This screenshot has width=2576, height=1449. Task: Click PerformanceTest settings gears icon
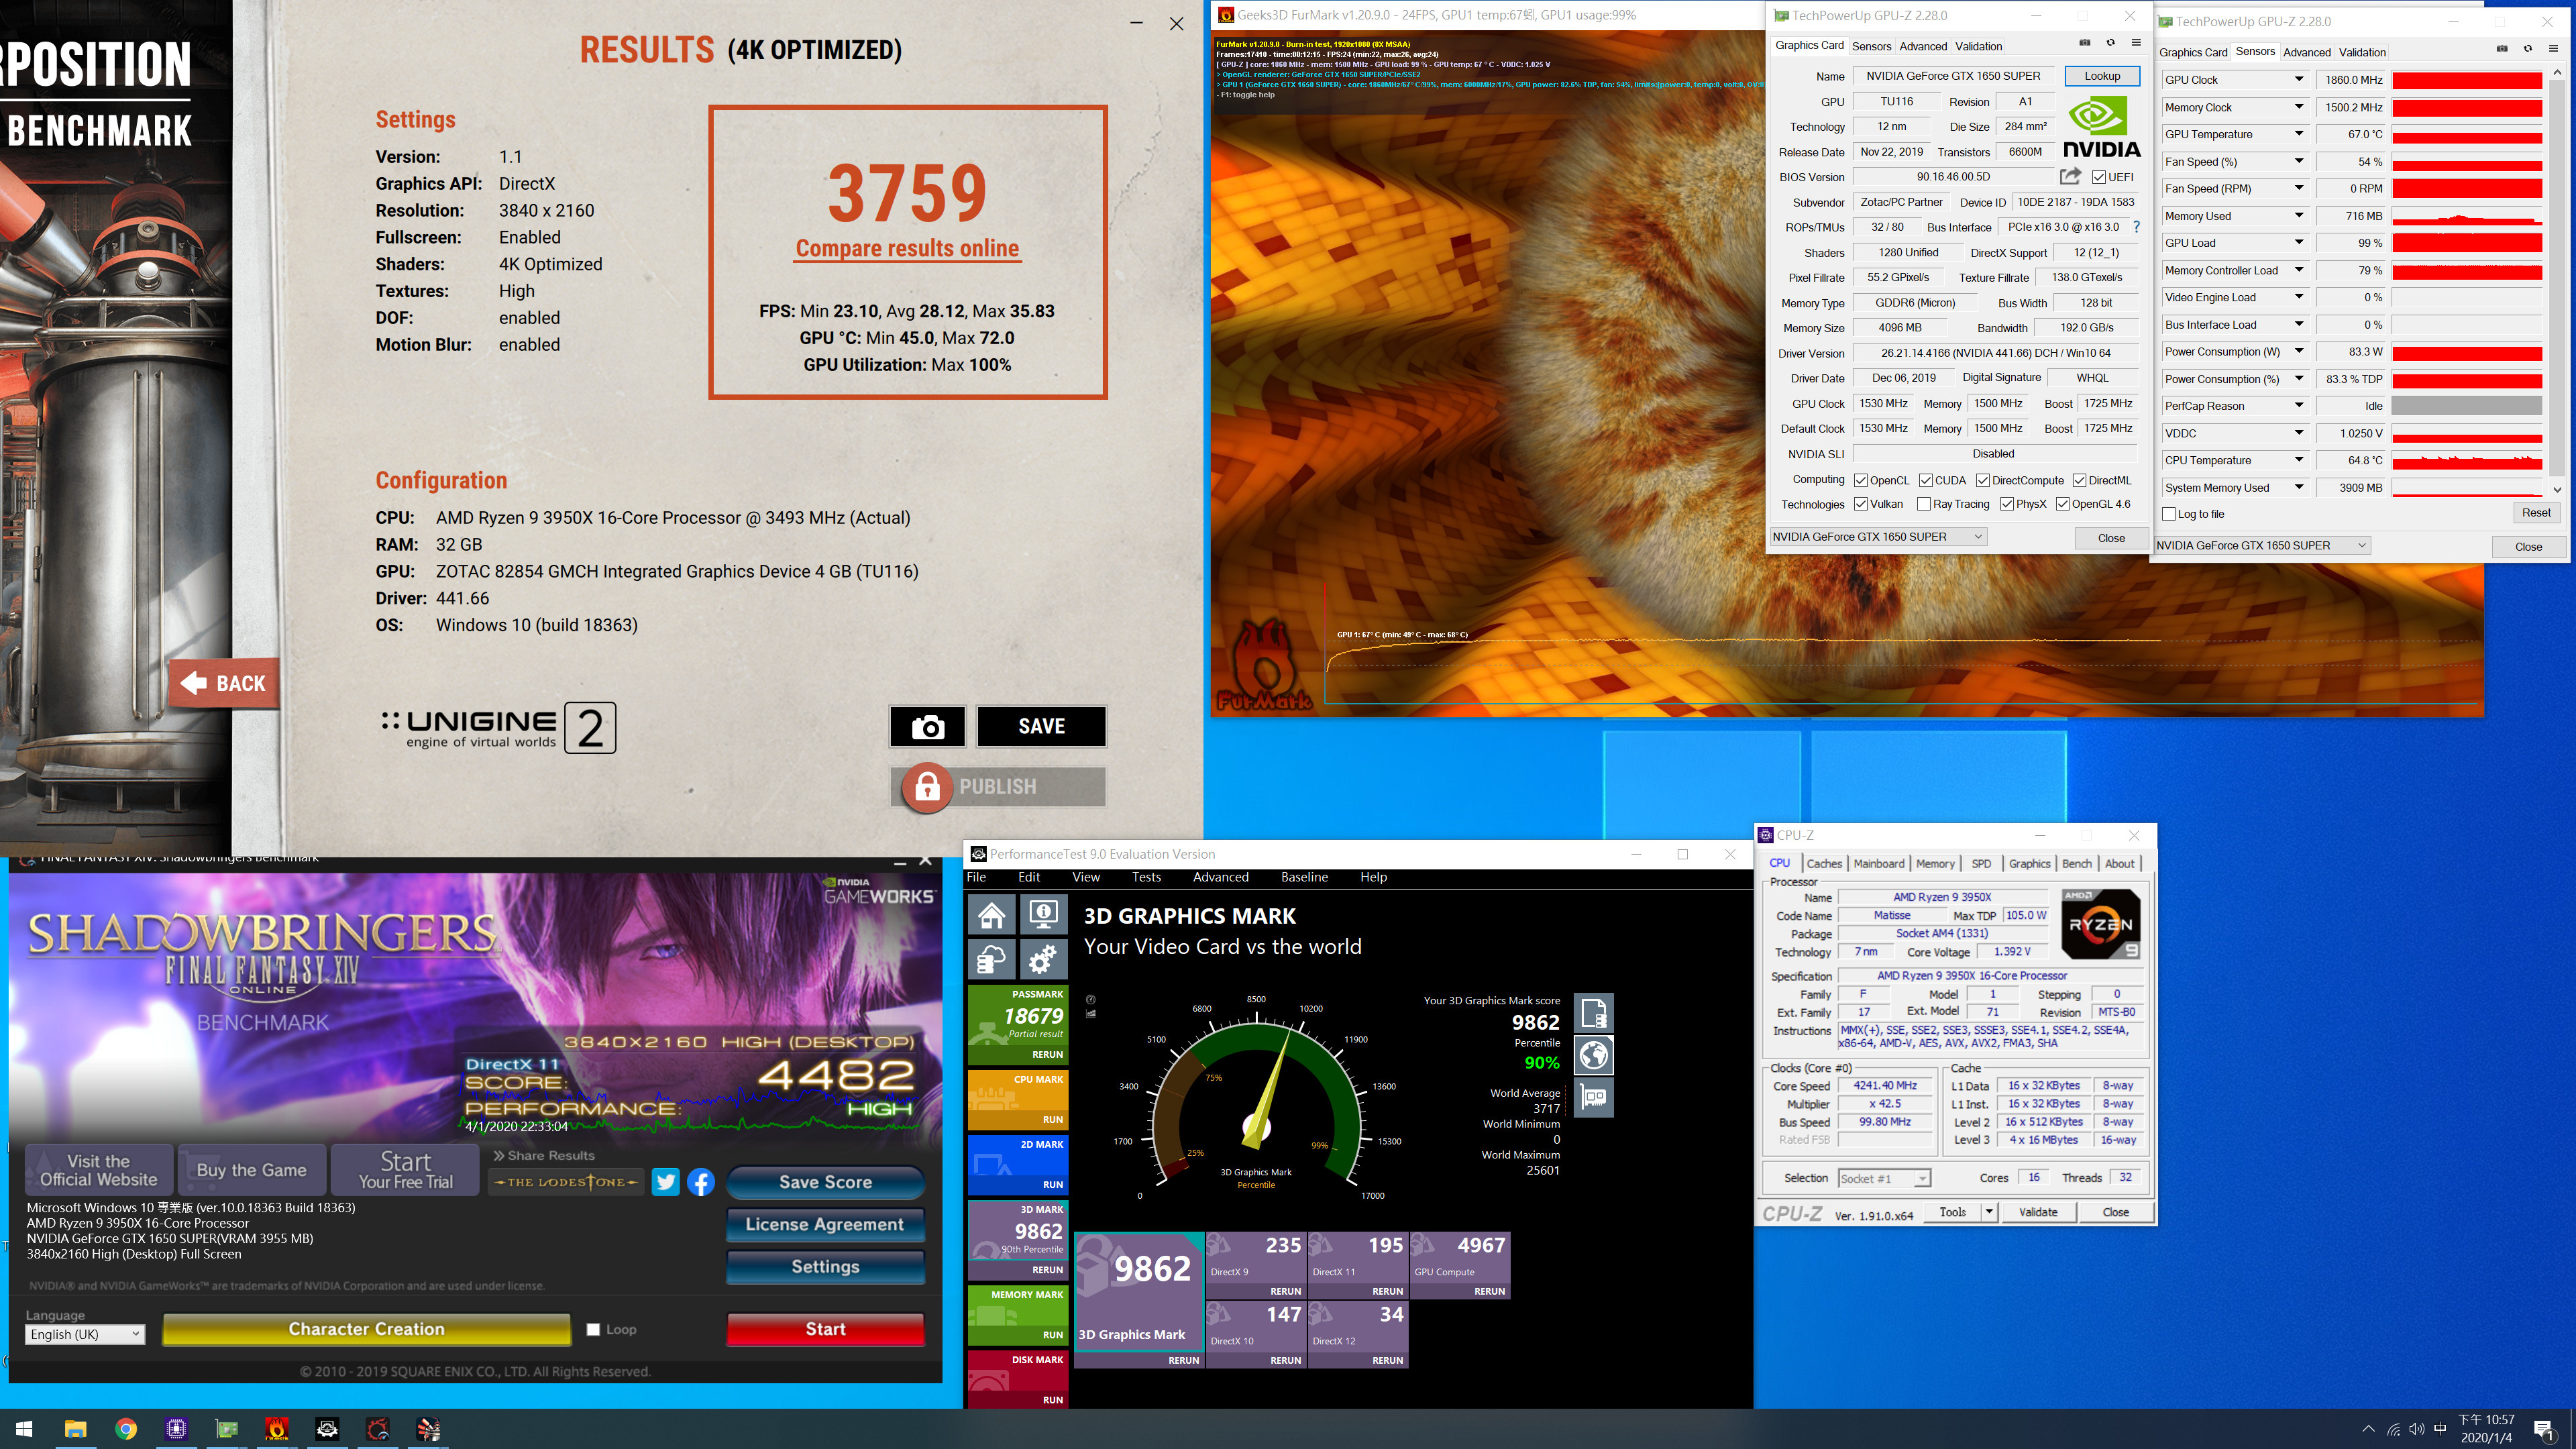tap(1043, 960)
